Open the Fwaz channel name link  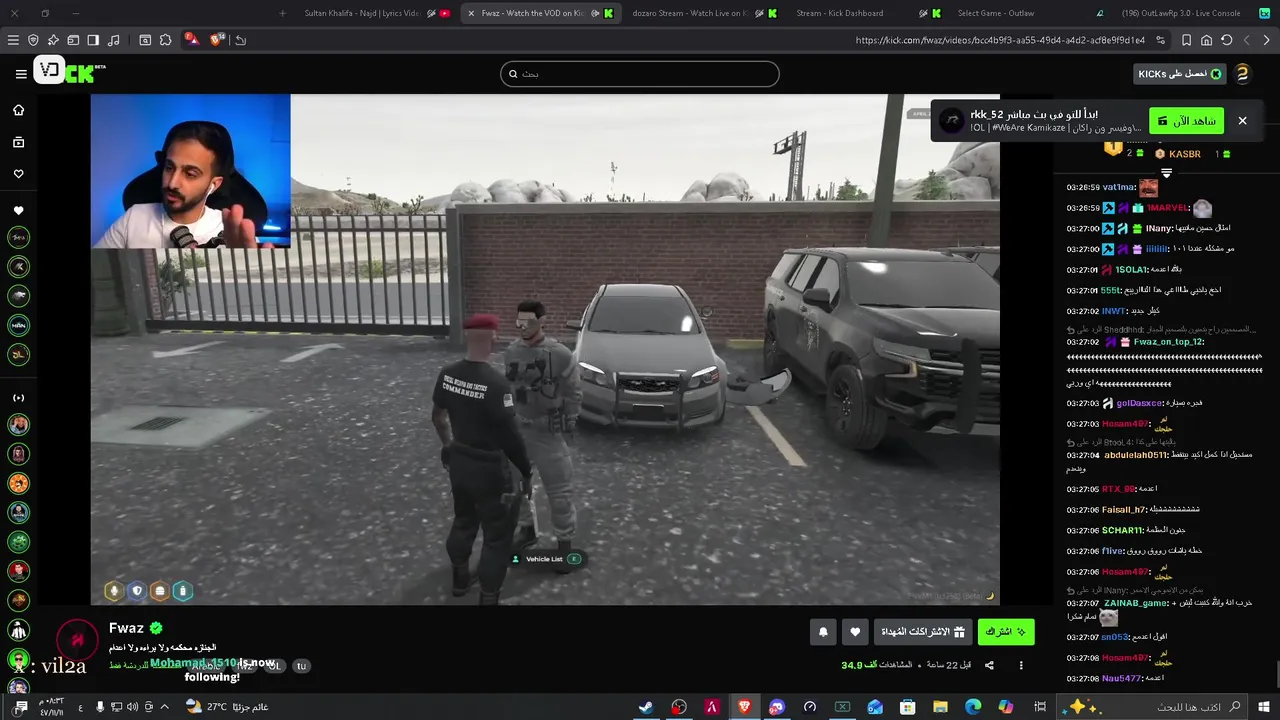pos(127,628)
